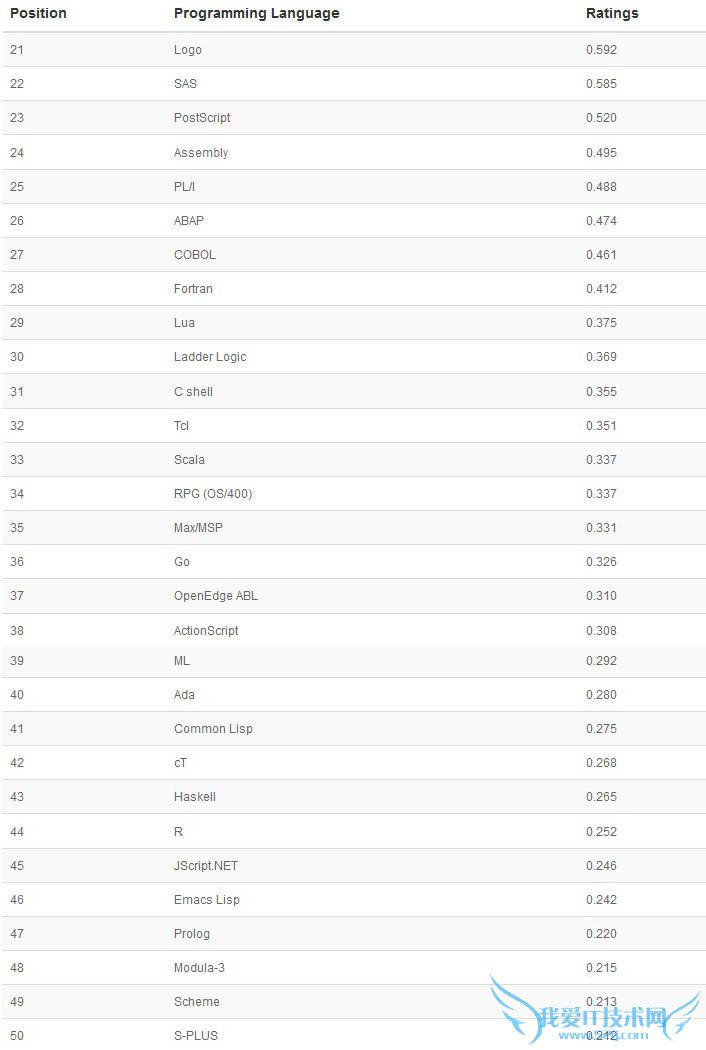
Task: Click the Ladder Logic entry
Action: pos(210,357)
